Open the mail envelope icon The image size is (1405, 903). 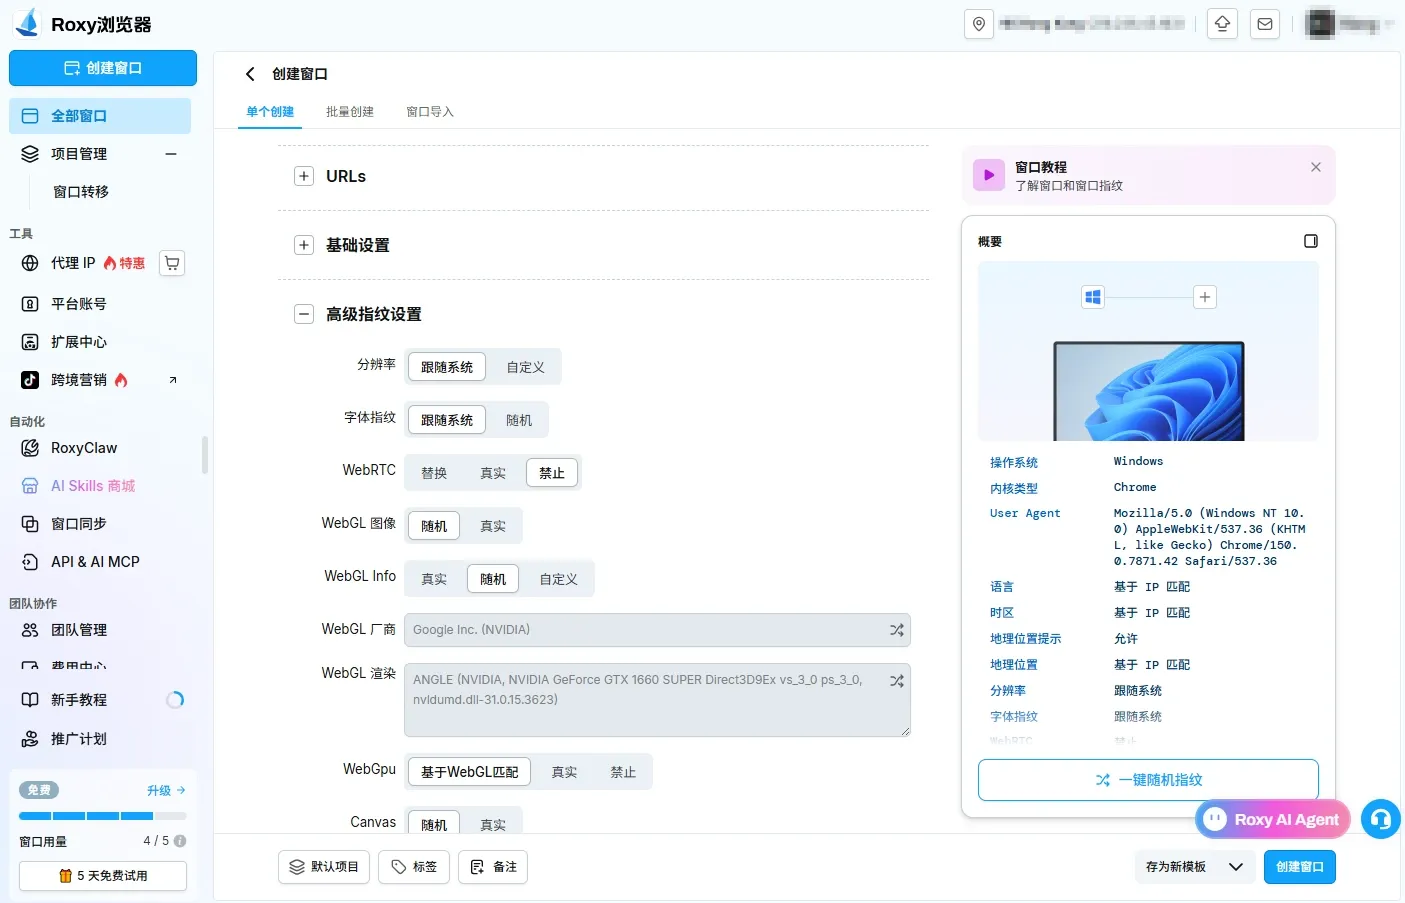[x=1265, y=24]
